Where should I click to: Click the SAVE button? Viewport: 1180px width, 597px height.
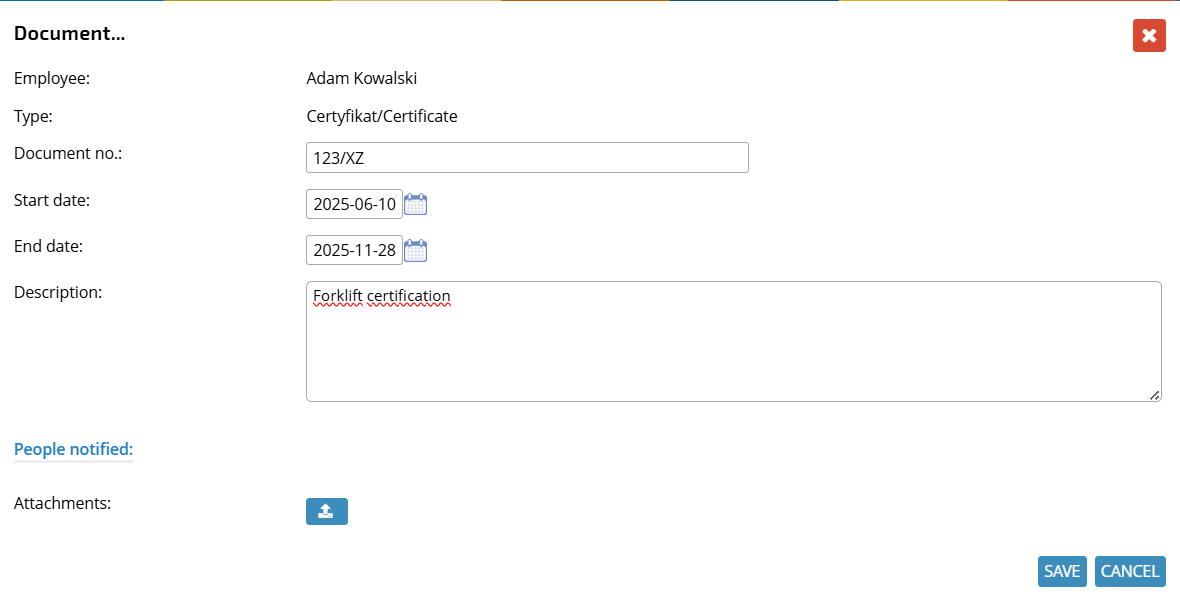tap(1062, 571)
